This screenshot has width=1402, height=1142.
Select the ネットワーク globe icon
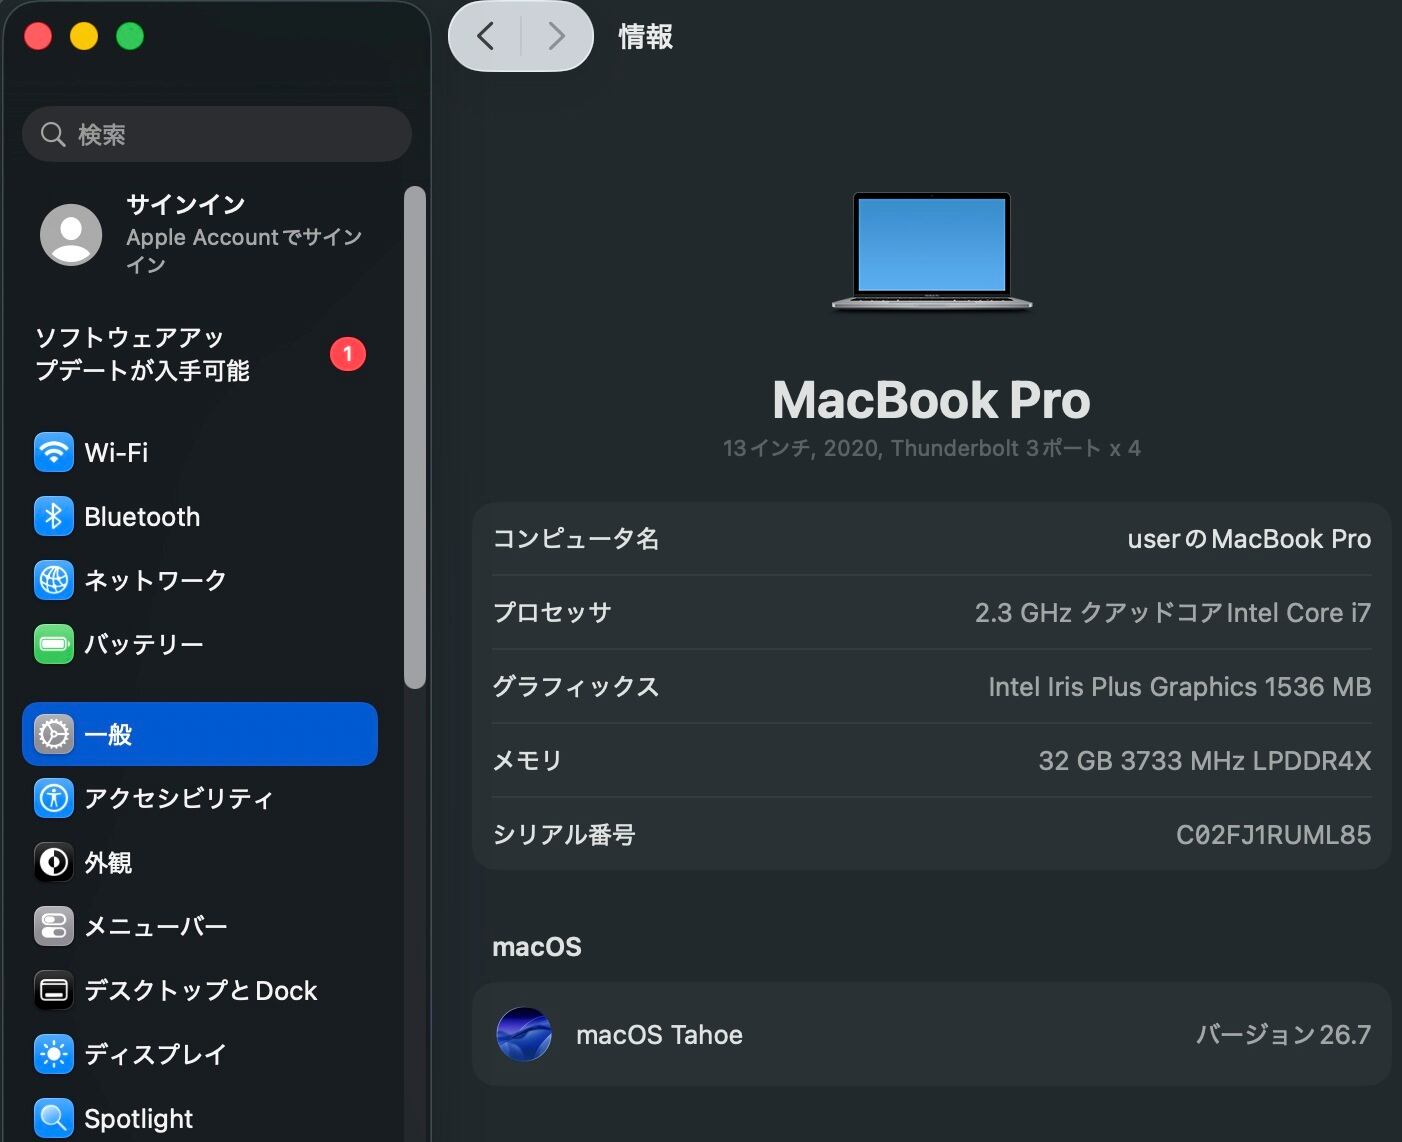click(54, 581)
